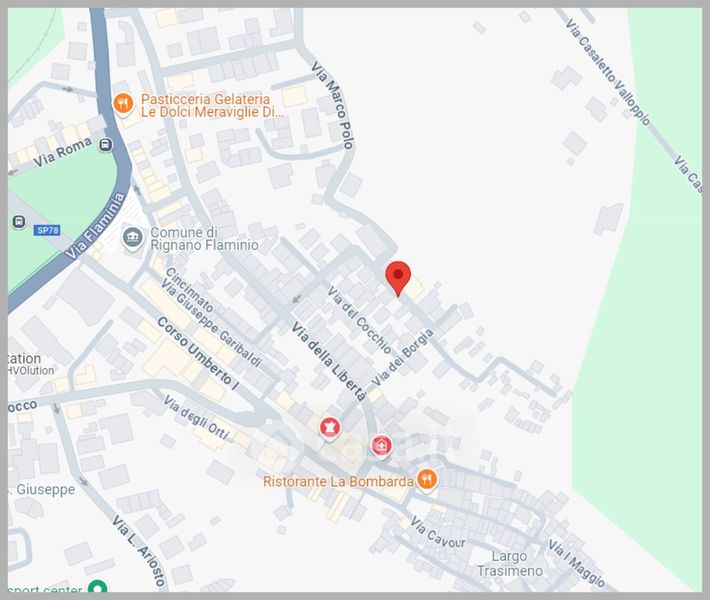Image resolution: width=710 pixels, height=600 pixels.
Task: Click the red pharmacy pin marker
Action: pyautogui.click(x=381, y=445)
